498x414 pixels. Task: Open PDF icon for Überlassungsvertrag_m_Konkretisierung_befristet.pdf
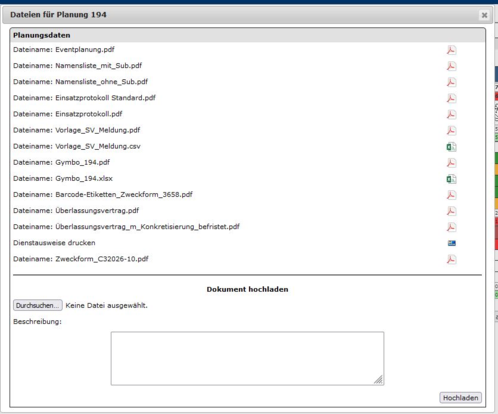451,227
